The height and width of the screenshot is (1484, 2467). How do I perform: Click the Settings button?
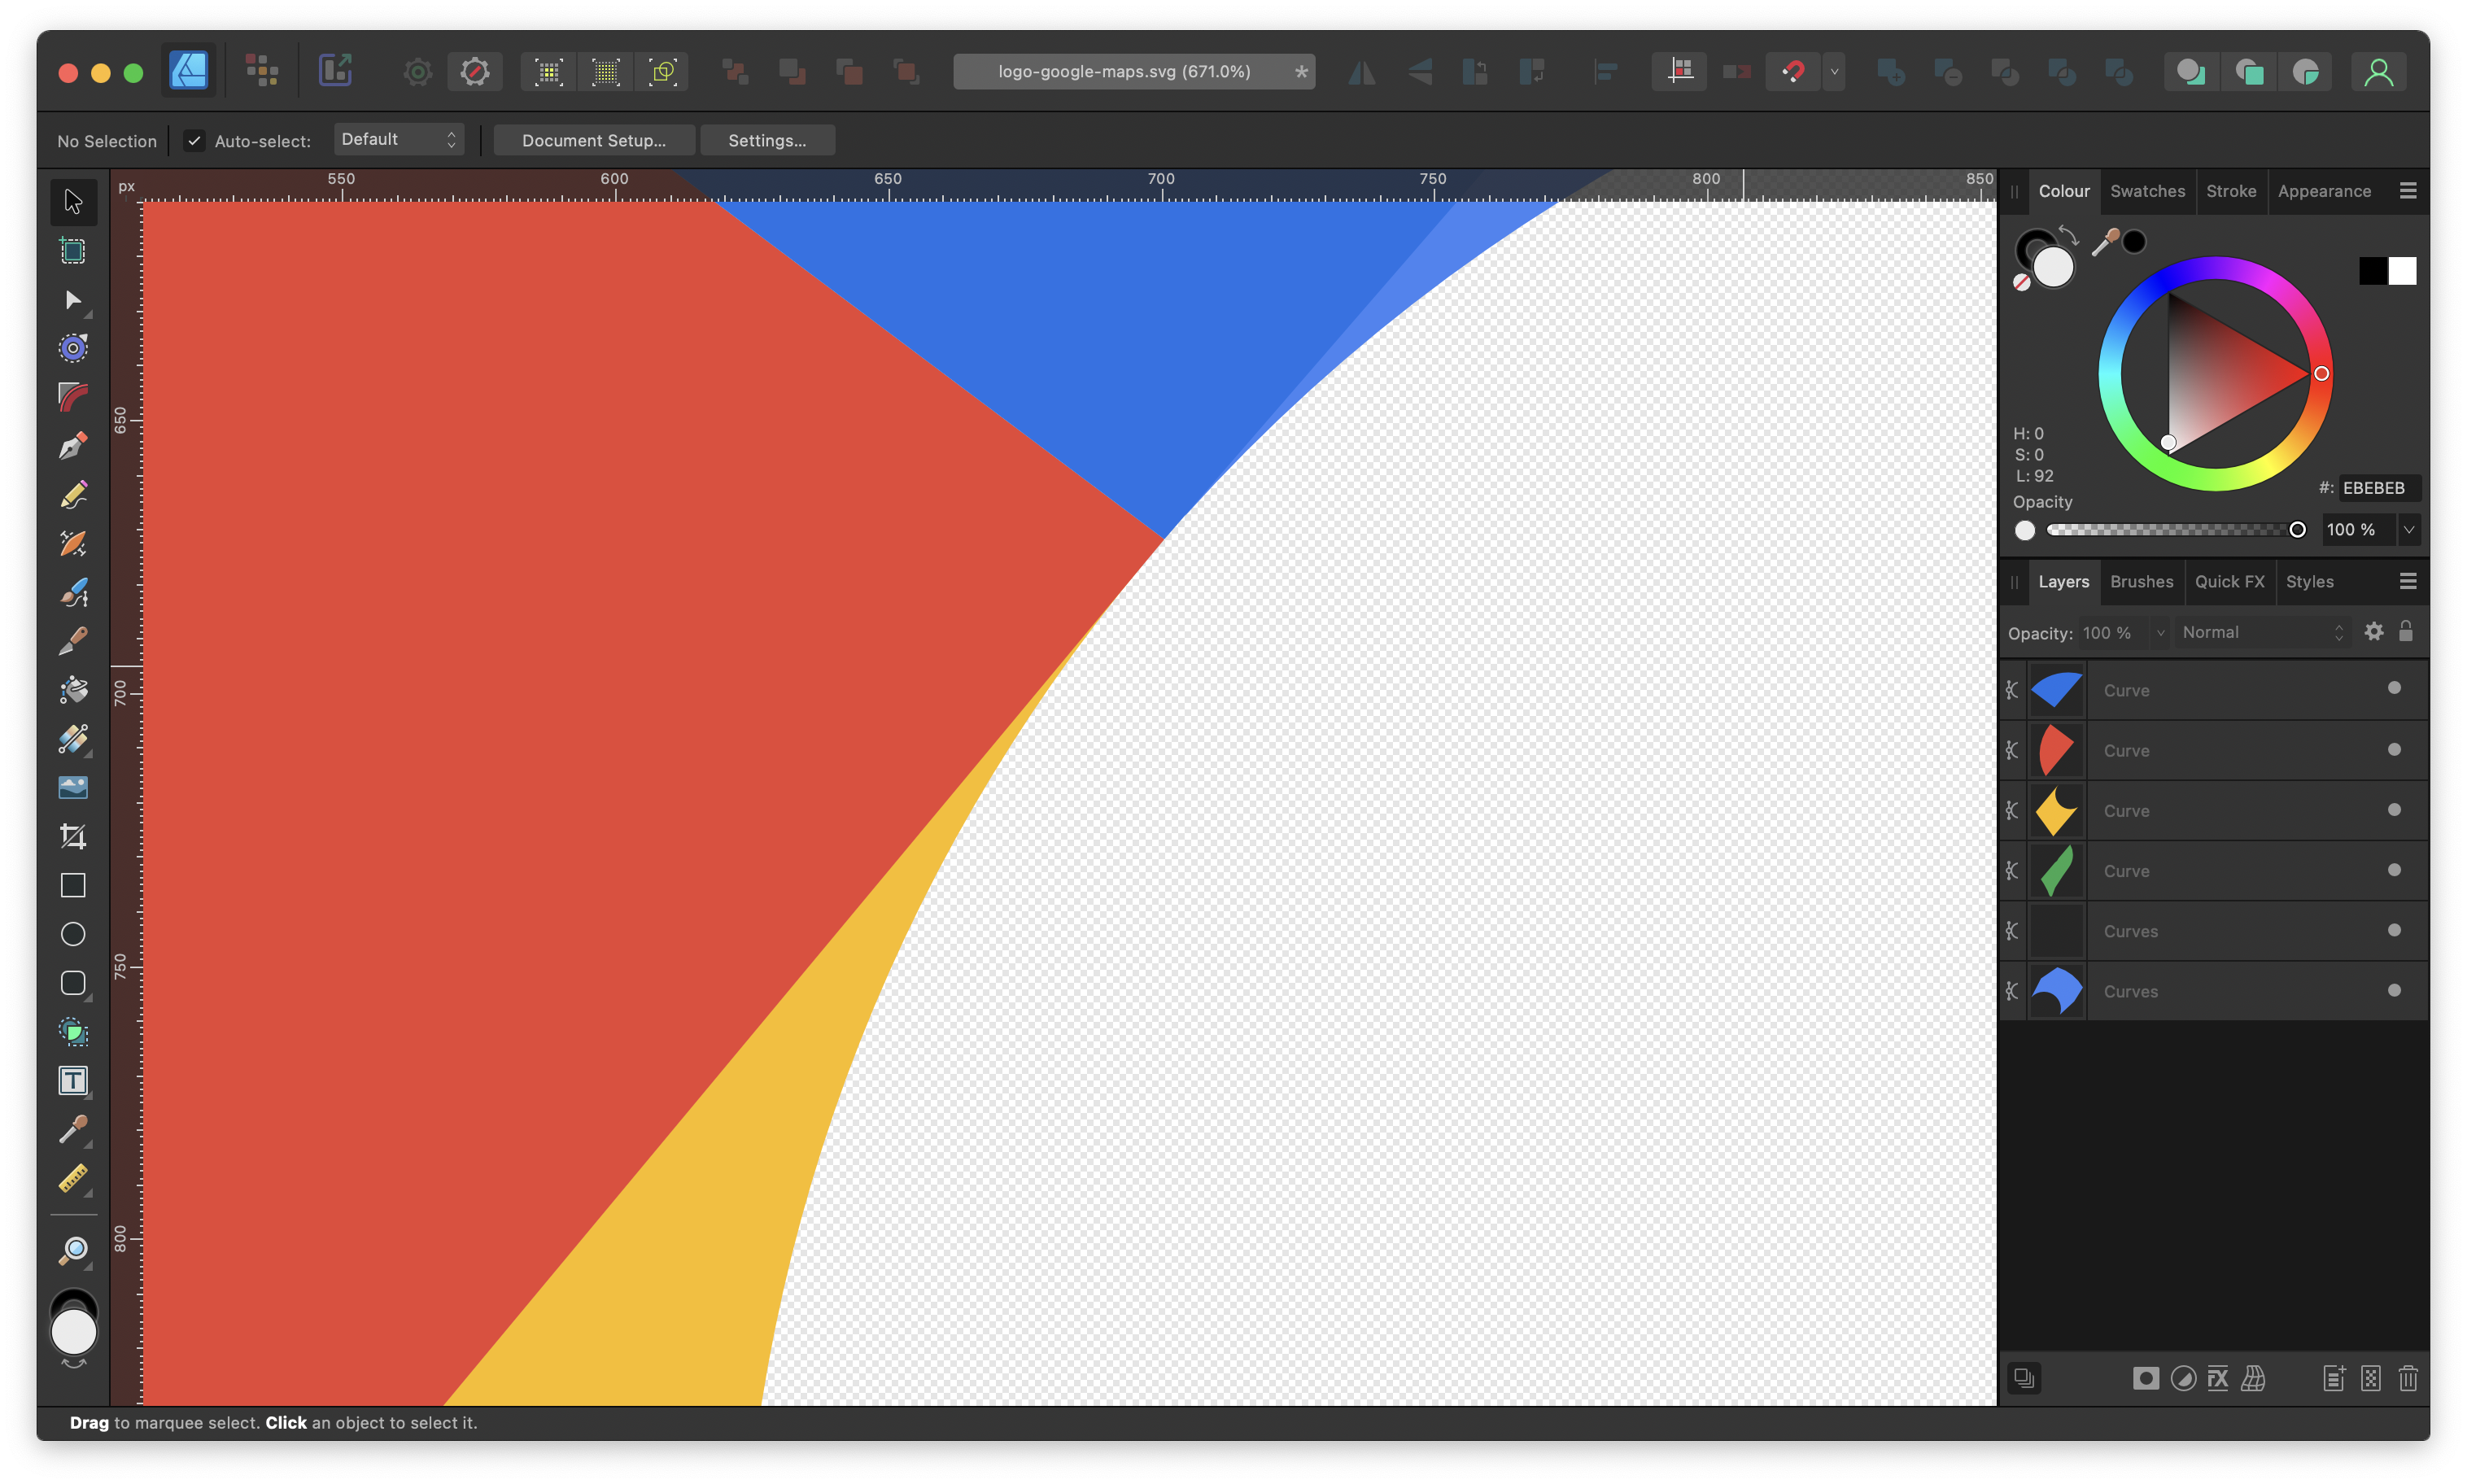[x=767, y=140]
